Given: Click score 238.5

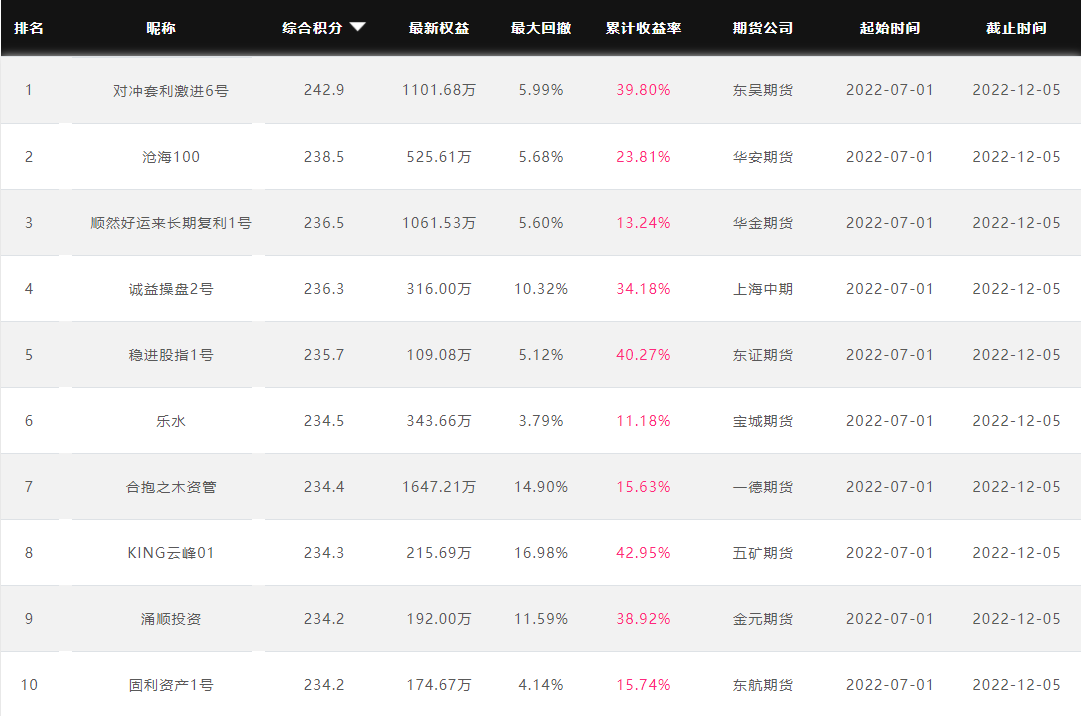Looking at the screenshot, I should click(x=324, y=157).
